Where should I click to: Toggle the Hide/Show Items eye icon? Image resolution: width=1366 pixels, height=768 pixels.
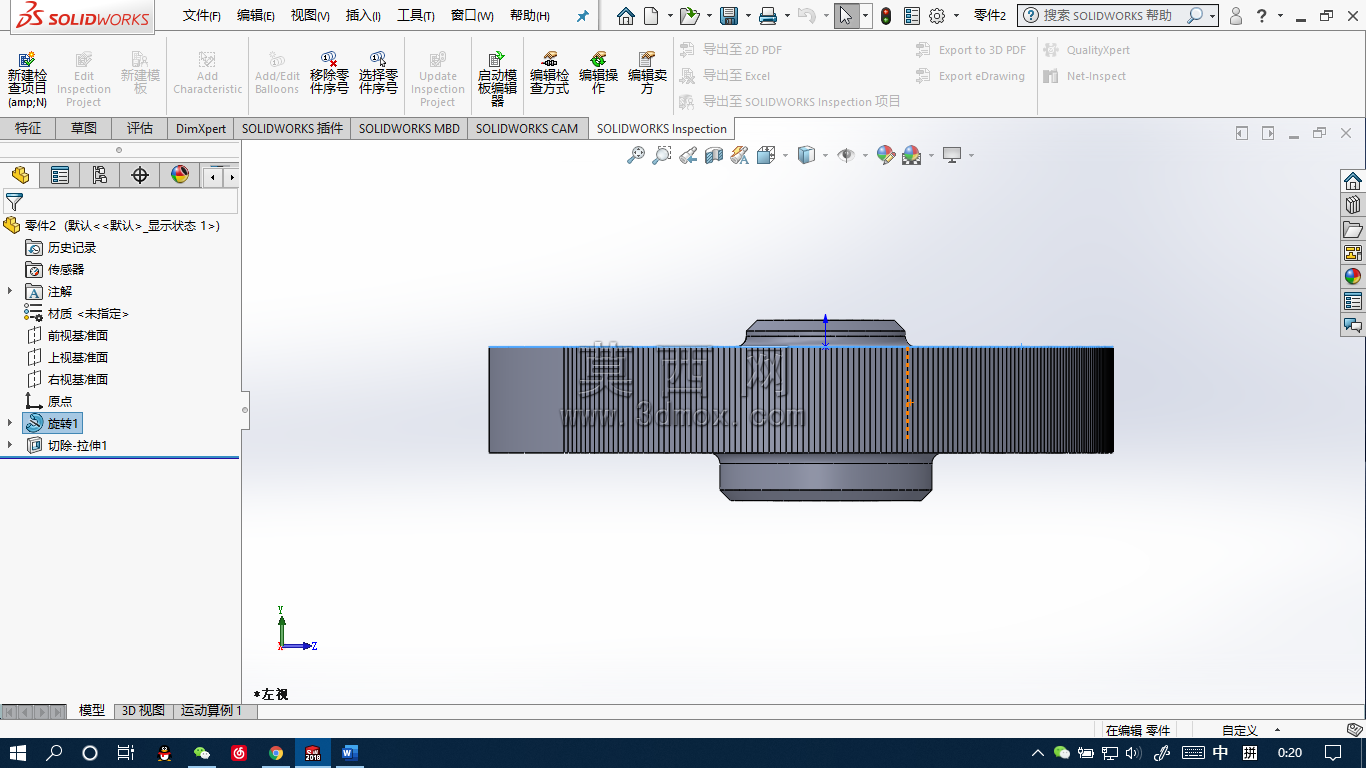click(846, 155)
